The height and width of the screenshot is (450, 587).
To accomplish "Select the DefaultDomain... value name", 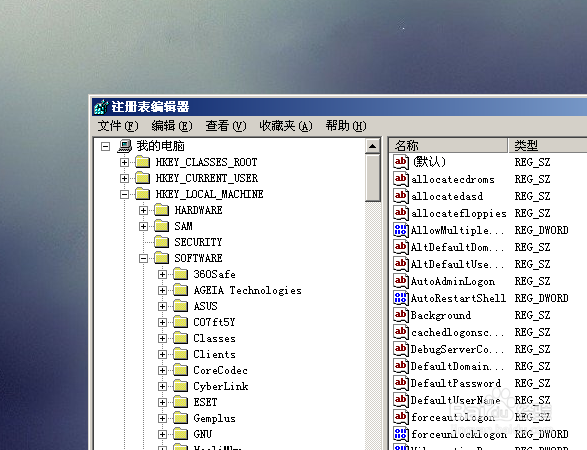I will point(457,366).
